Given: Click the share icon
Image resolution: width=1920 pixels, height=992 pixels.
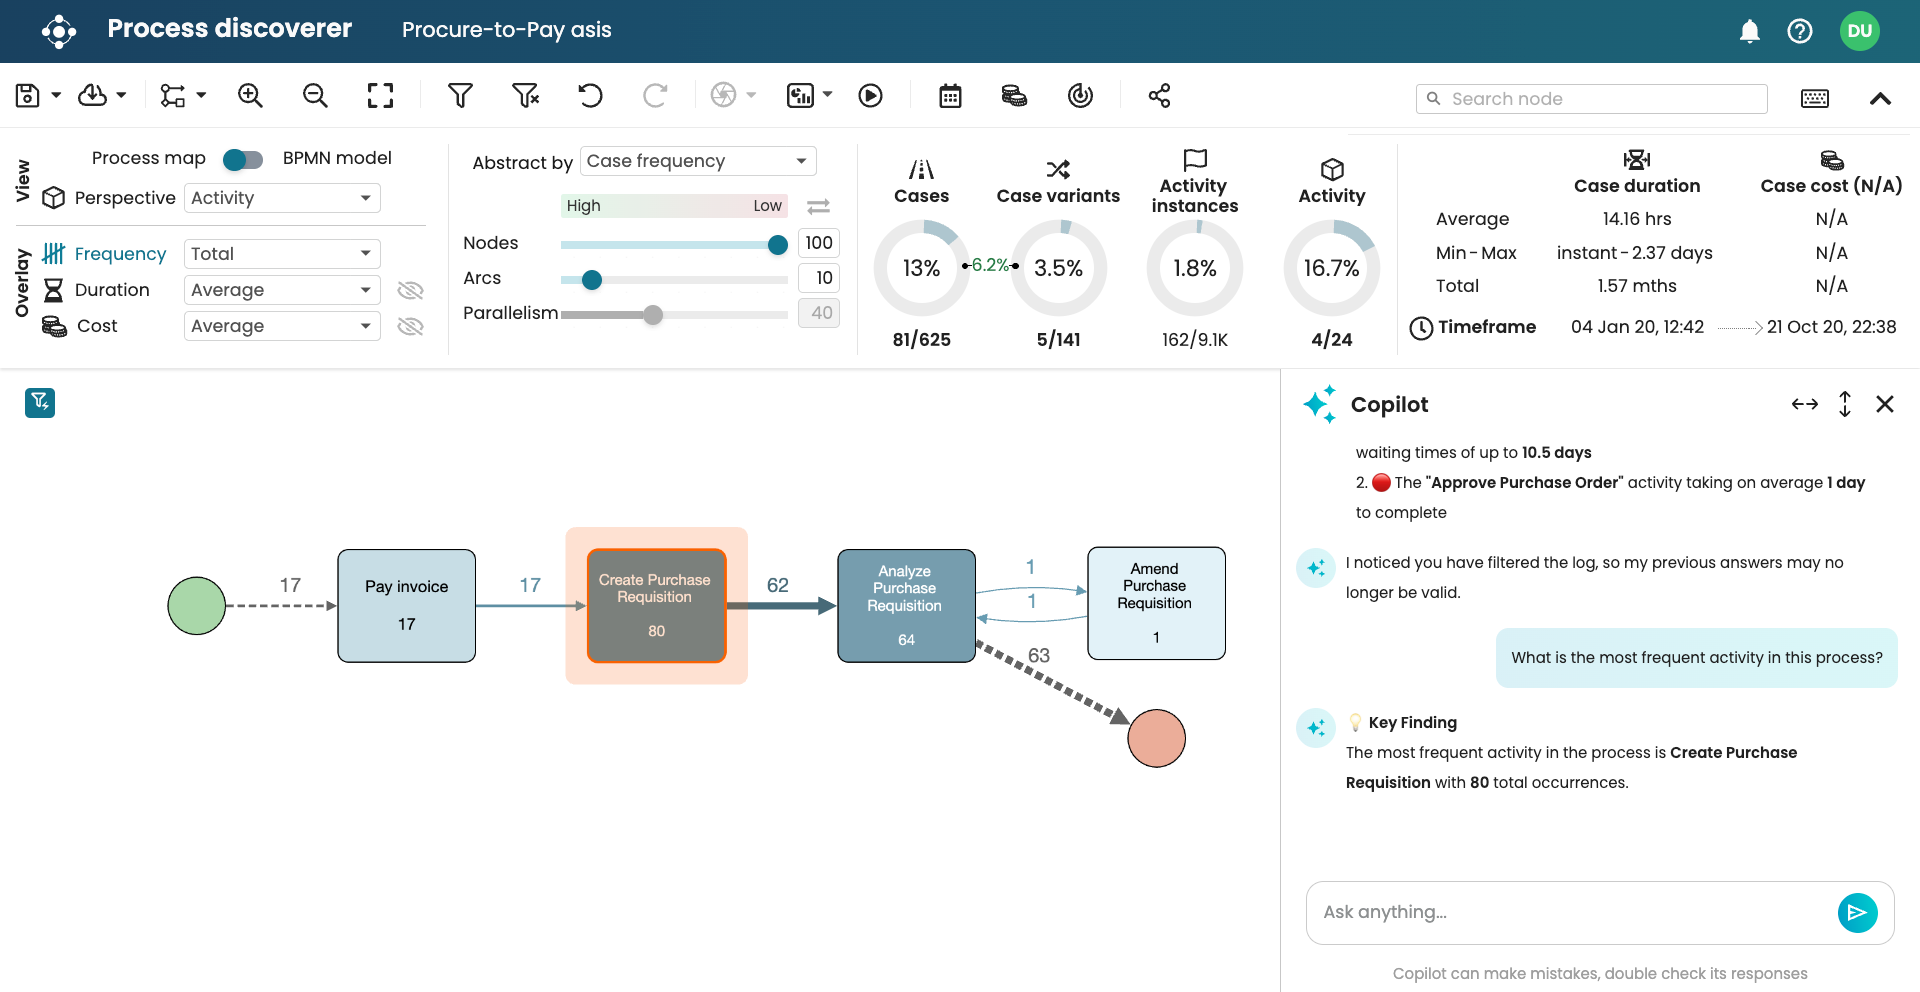Looking at the screenshot, I should [1159, 96].
